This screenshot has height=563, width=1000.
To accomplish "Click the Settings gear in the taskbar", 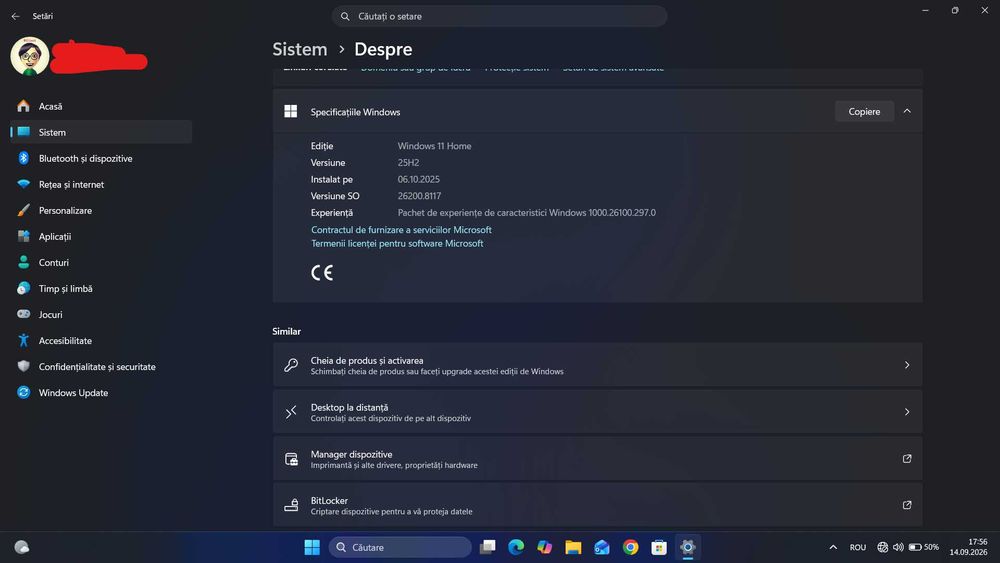I will (688, 547).
